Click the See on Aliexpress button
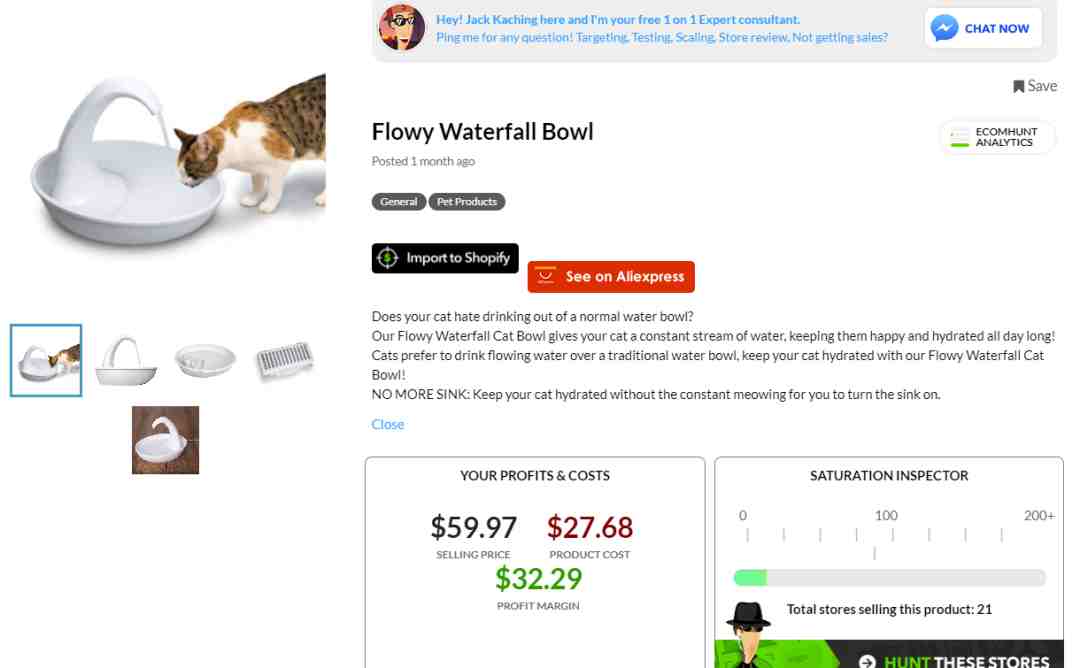 [x=611, y=277]
